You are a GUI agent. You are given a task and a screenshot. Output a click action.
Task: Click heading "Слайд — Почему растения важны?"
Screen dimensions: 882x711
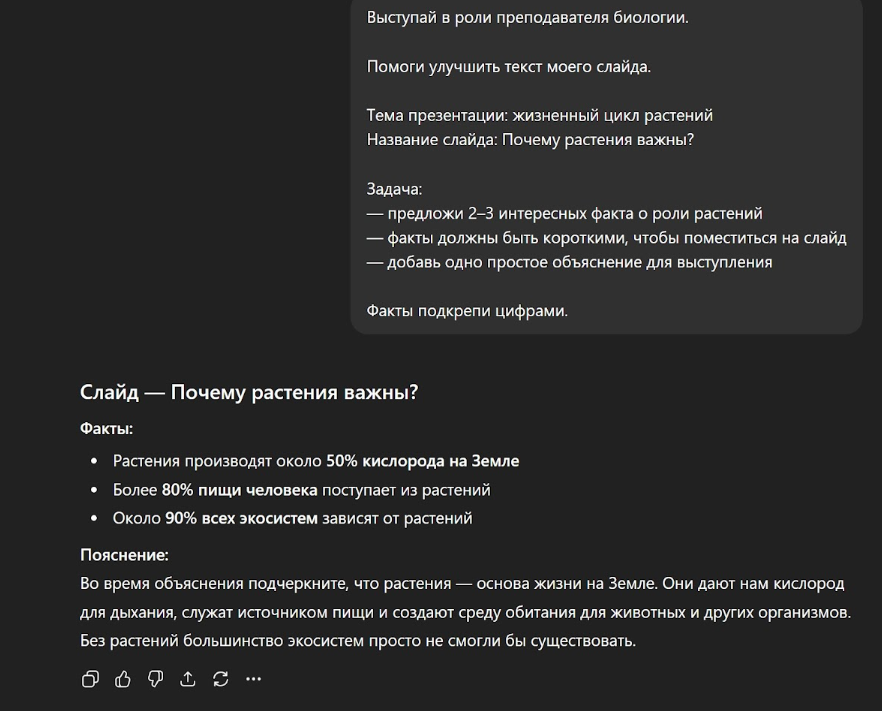249,393
